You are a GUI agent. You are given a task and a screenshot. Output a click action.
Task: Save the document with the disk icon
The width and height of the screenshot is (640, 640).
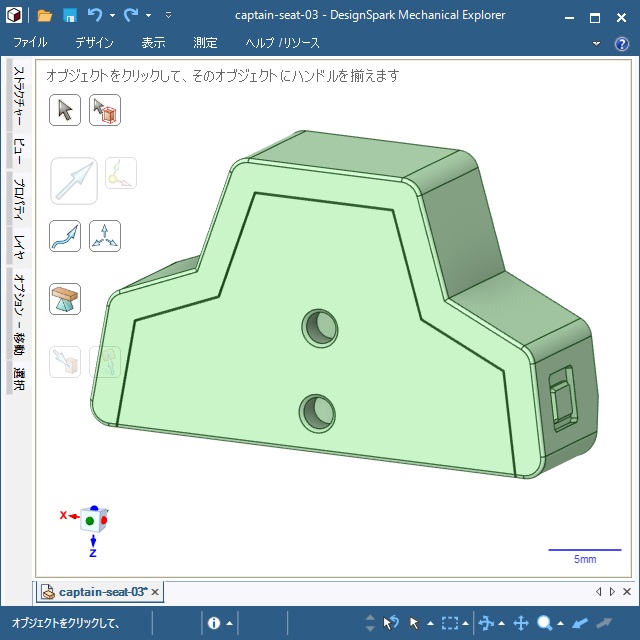pyautogui.click(x=70, y=16)
